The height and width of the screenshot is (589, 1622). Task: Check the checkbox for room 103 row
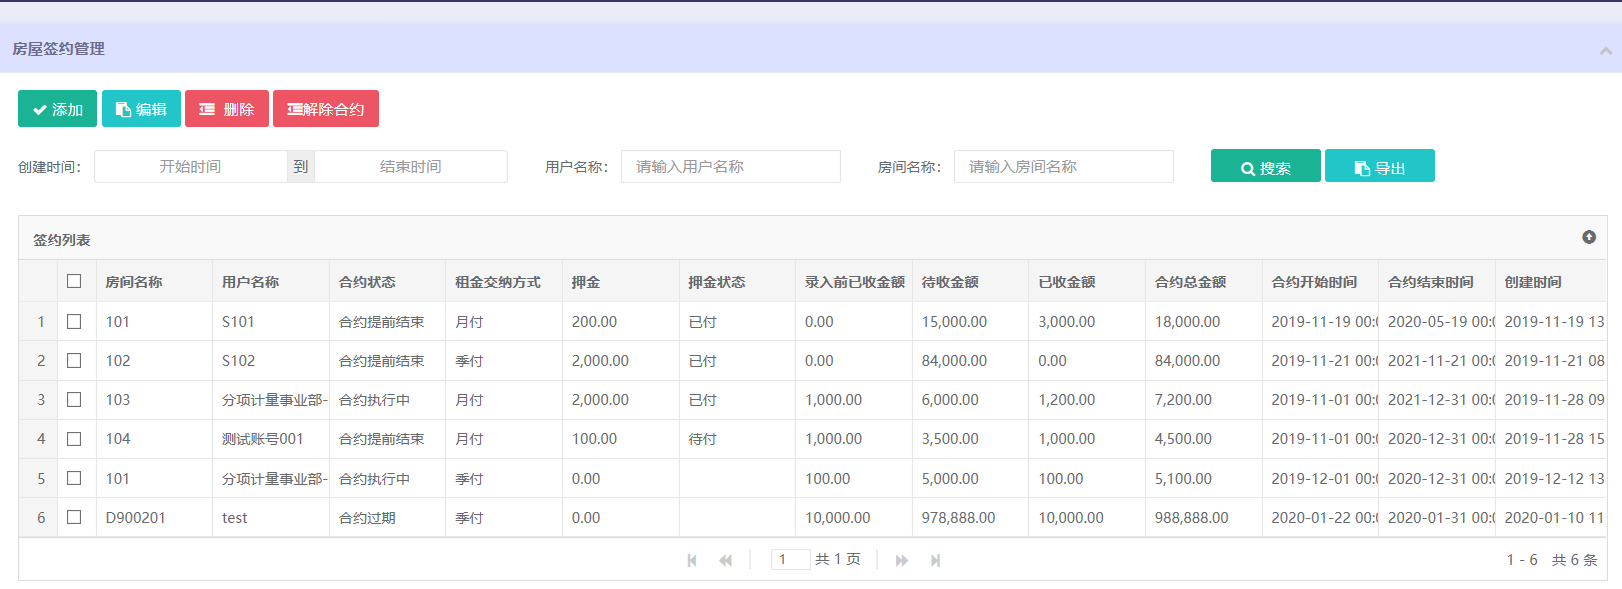74,400
